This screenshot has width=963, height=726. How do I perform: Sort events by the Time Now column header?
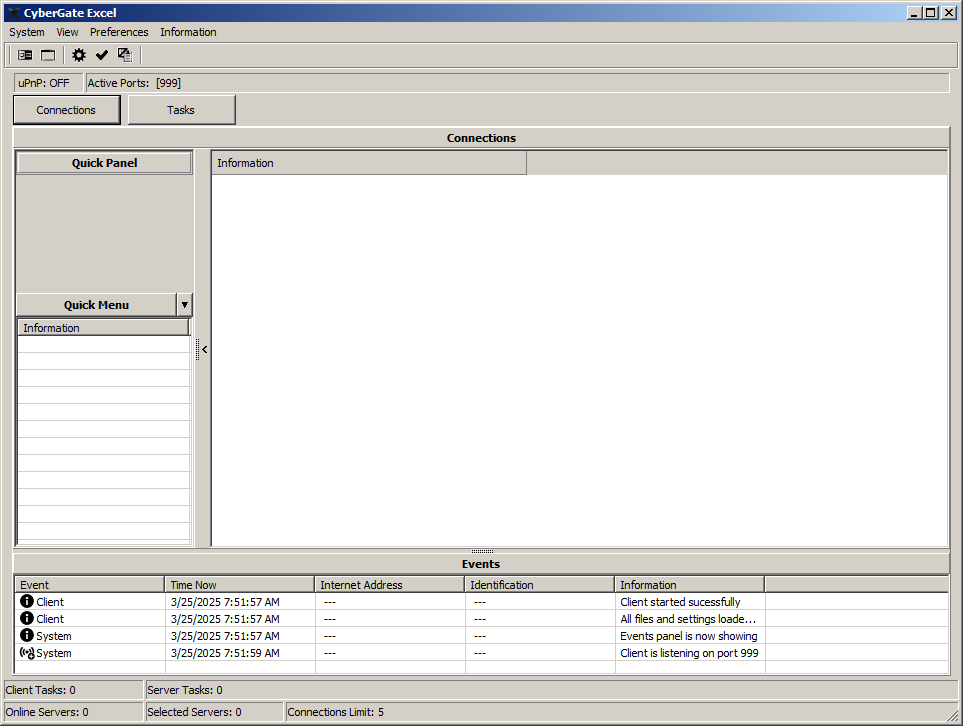tap(239, 585)
